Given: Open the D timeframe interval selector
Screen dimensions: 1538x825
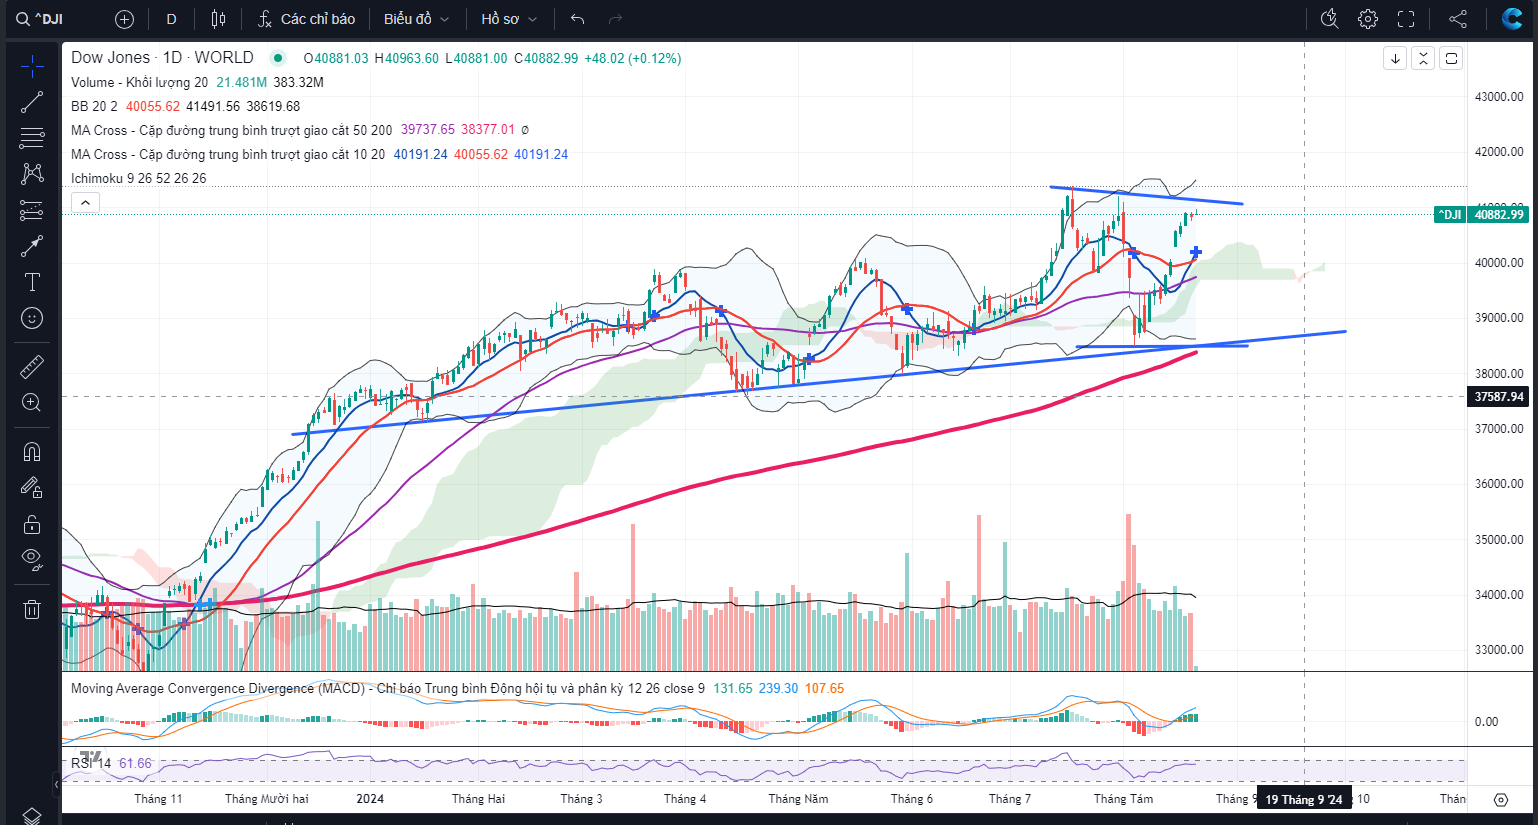Looking at the screenshot, I should 172,19.
